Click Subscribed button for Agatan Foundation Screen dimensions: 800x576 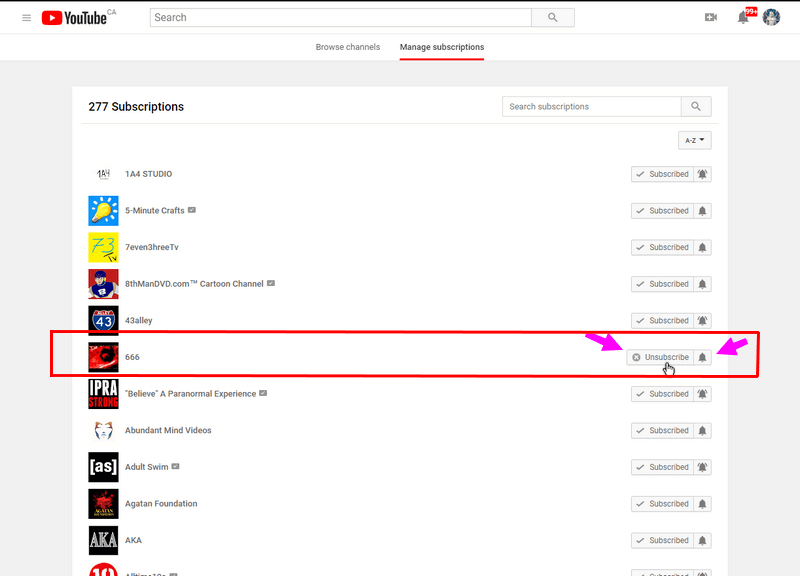(x=662, y=504)
